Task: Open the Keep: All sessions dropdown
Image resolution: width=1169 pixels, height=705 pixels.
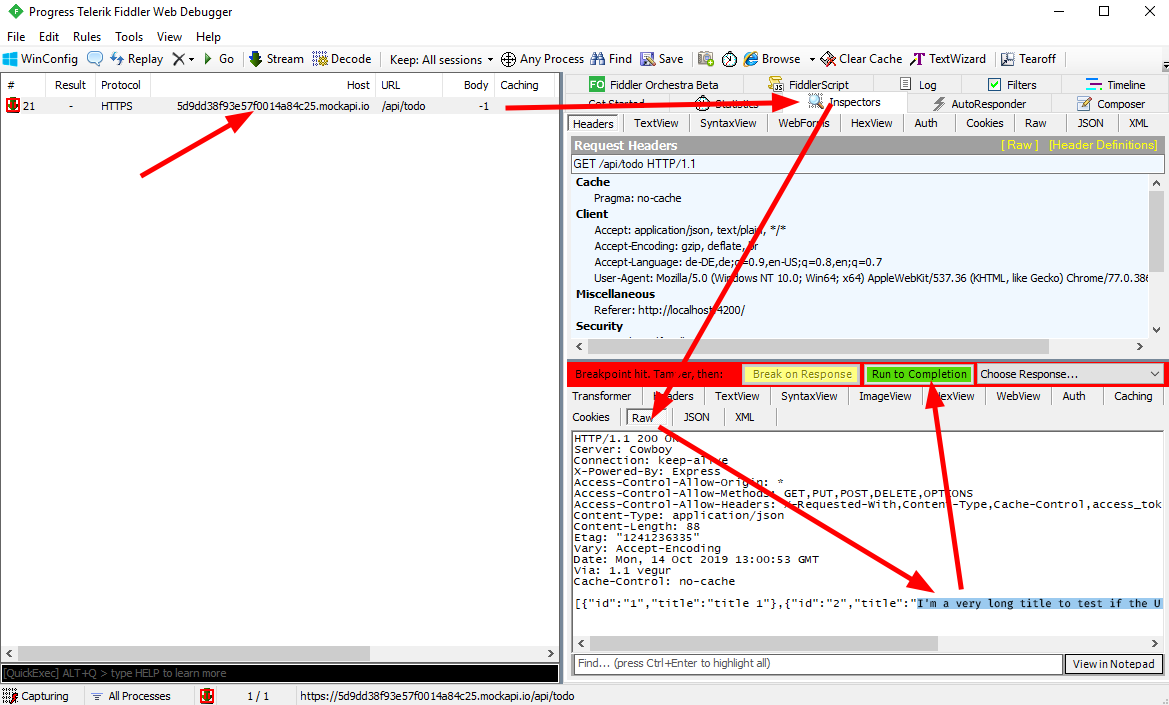Action: click(x=441, y=59)
